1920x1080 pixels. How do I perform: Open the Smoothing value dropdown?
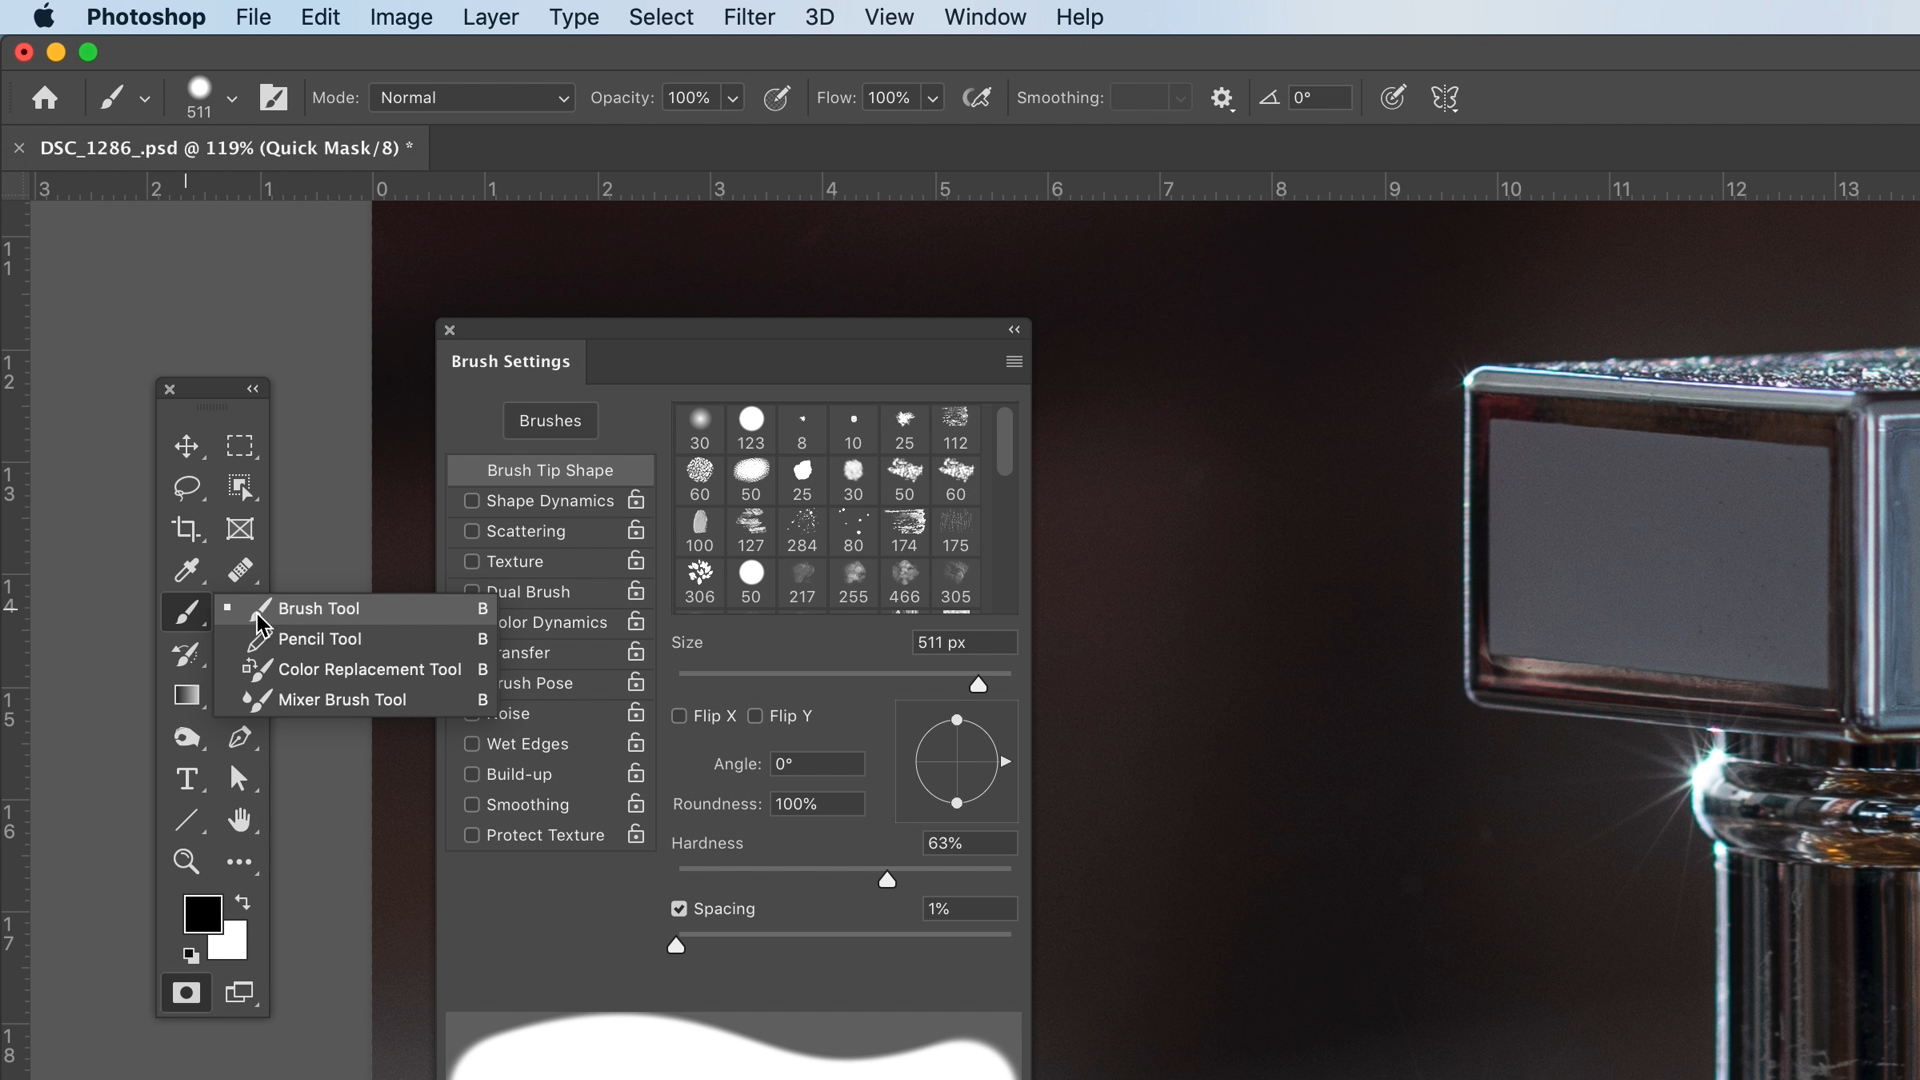(x=1181, y=98)
